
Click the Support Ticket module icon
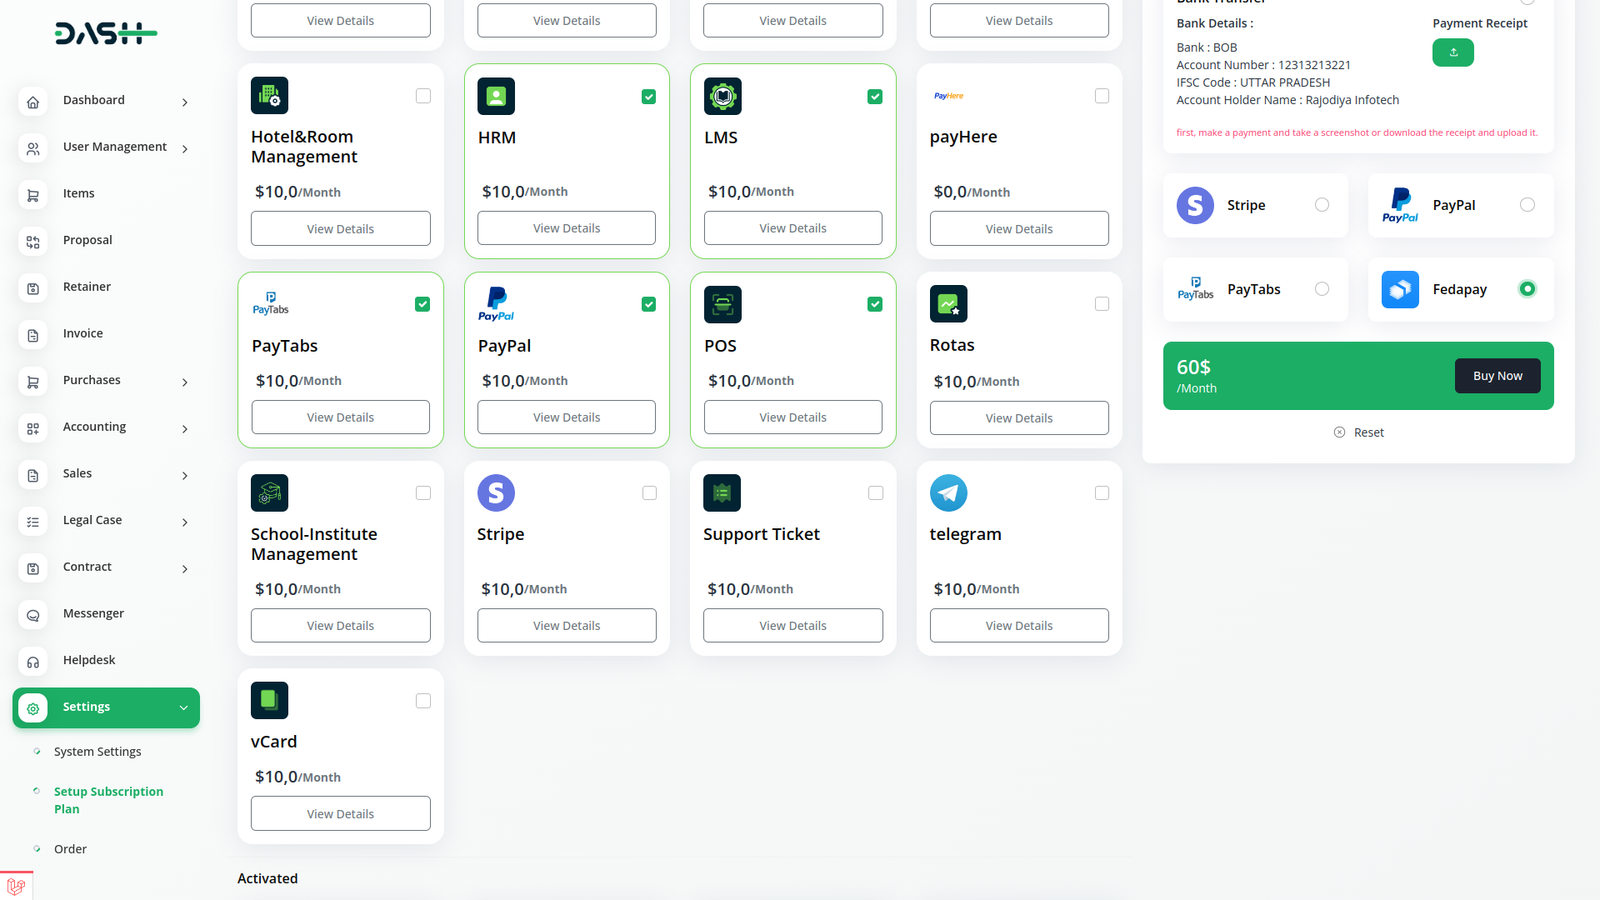click(722, 493)
